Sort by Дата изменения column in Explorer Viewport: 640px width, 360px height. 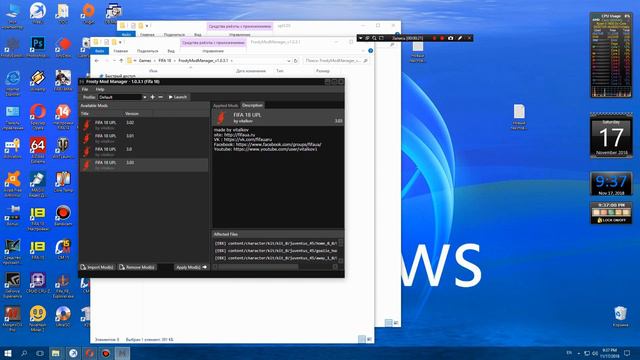pyautogui.click(x=251, y=71)
